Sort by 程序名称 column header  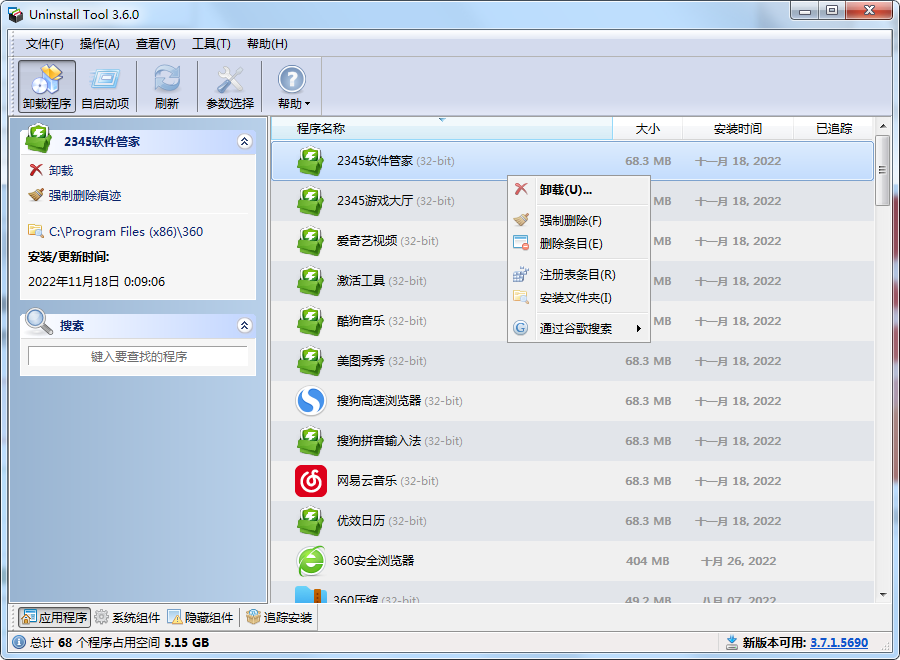click(441, 129)
